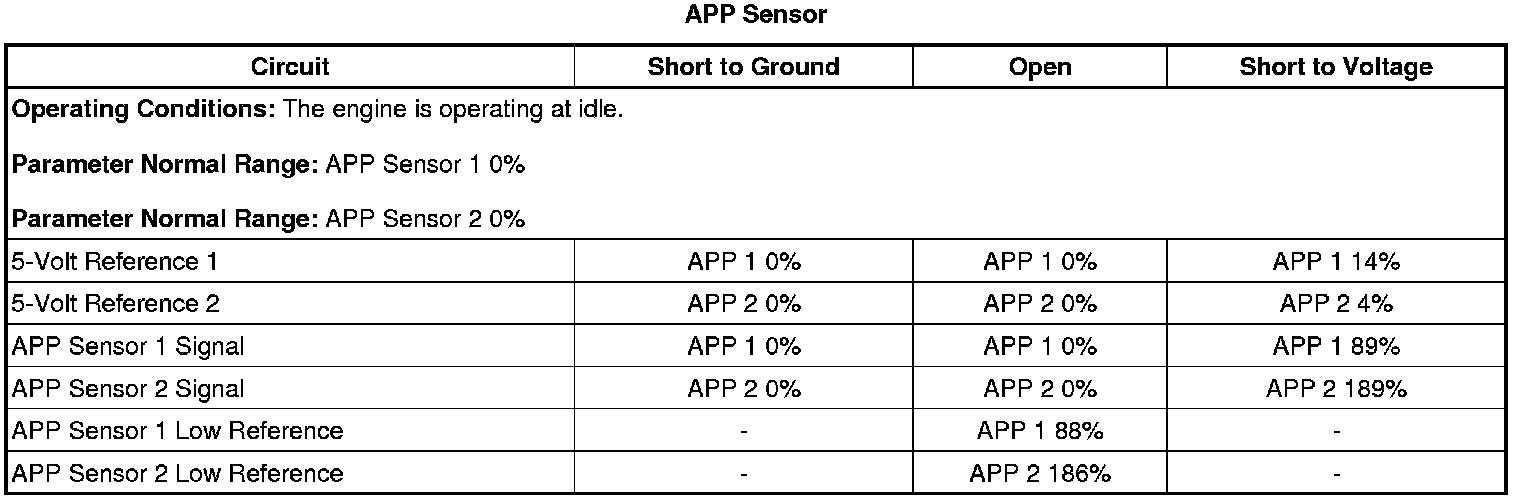Click the "5-Volt Reference 1" row label
1520x500 pixels.
coord(114,262)
